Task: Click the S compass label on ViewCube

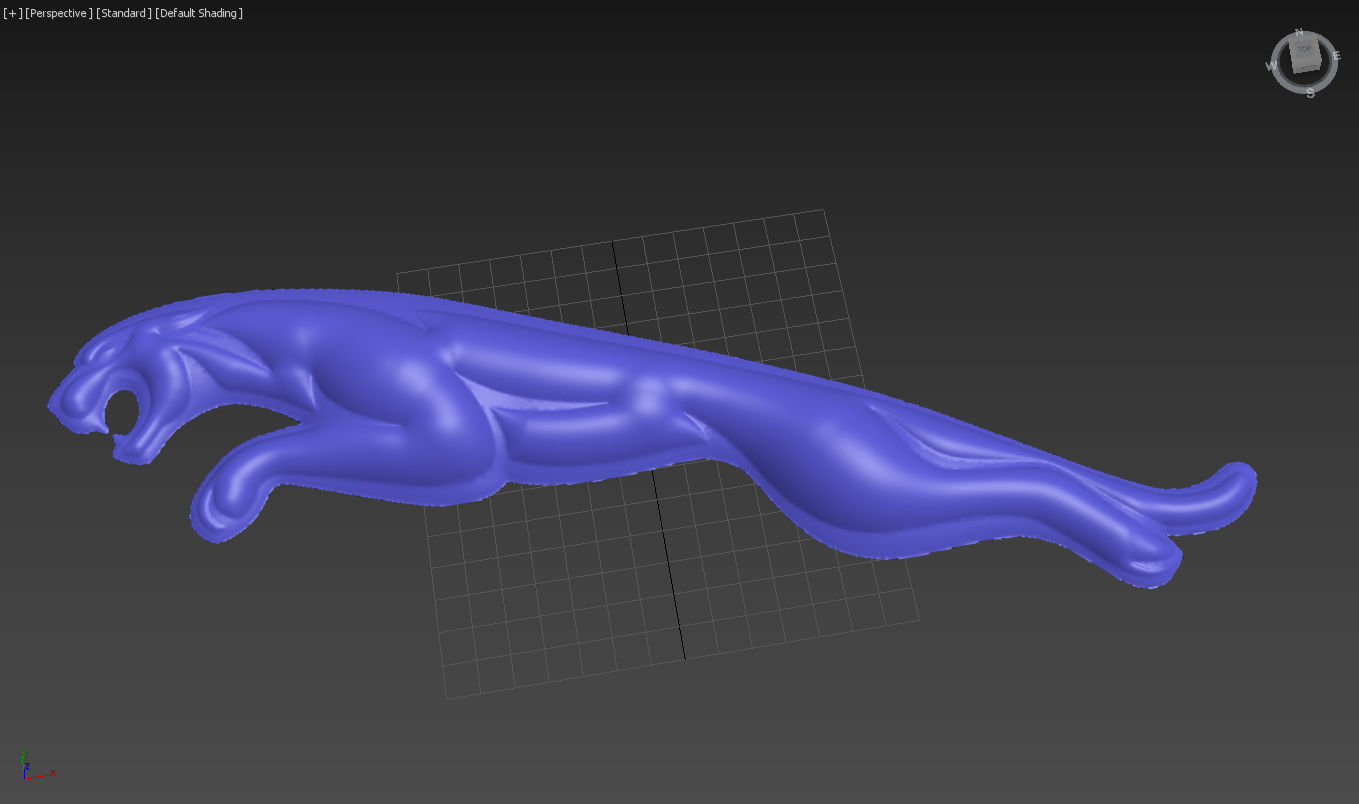Action: coord(1310,93)
